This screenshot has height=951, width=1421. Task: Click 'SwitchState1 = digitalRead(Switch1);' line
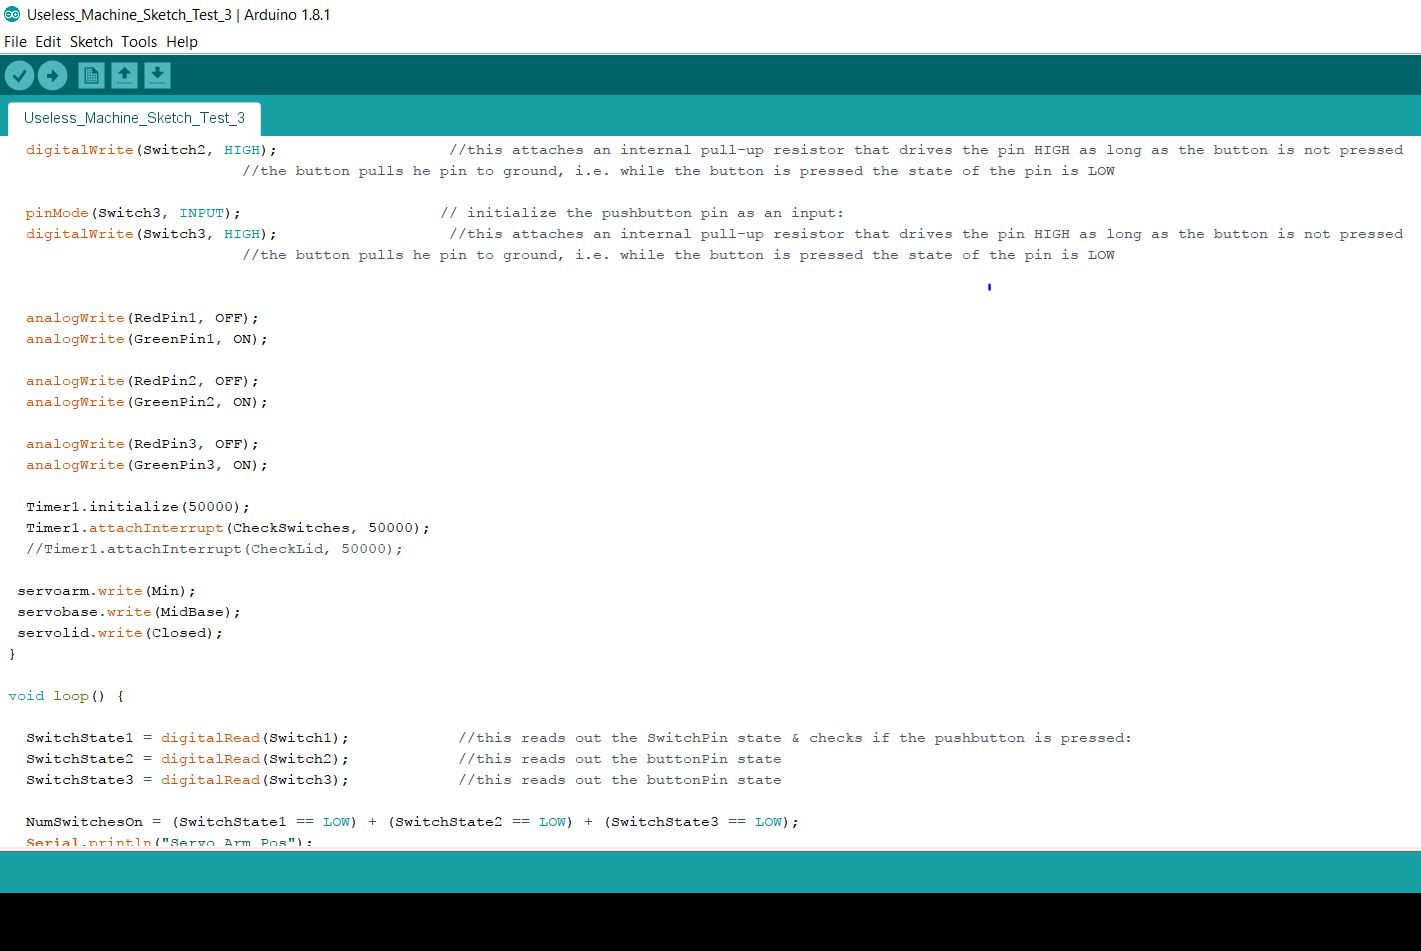188,738
